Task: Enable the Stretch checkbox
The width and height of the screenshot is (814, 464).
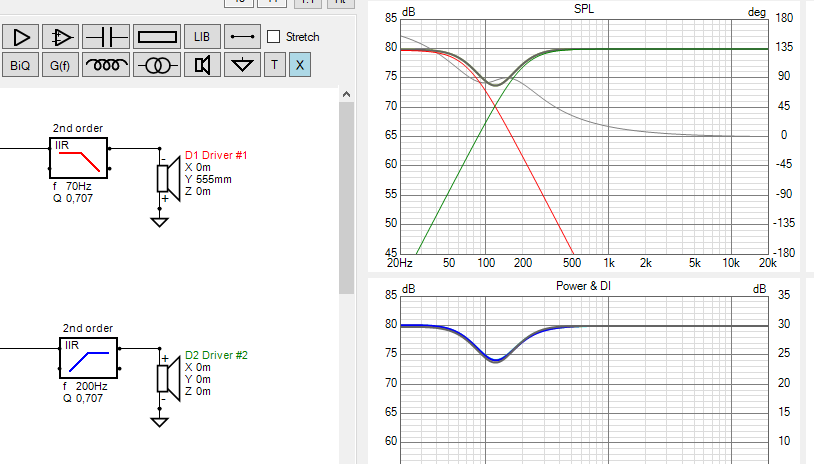Action: 275,37
